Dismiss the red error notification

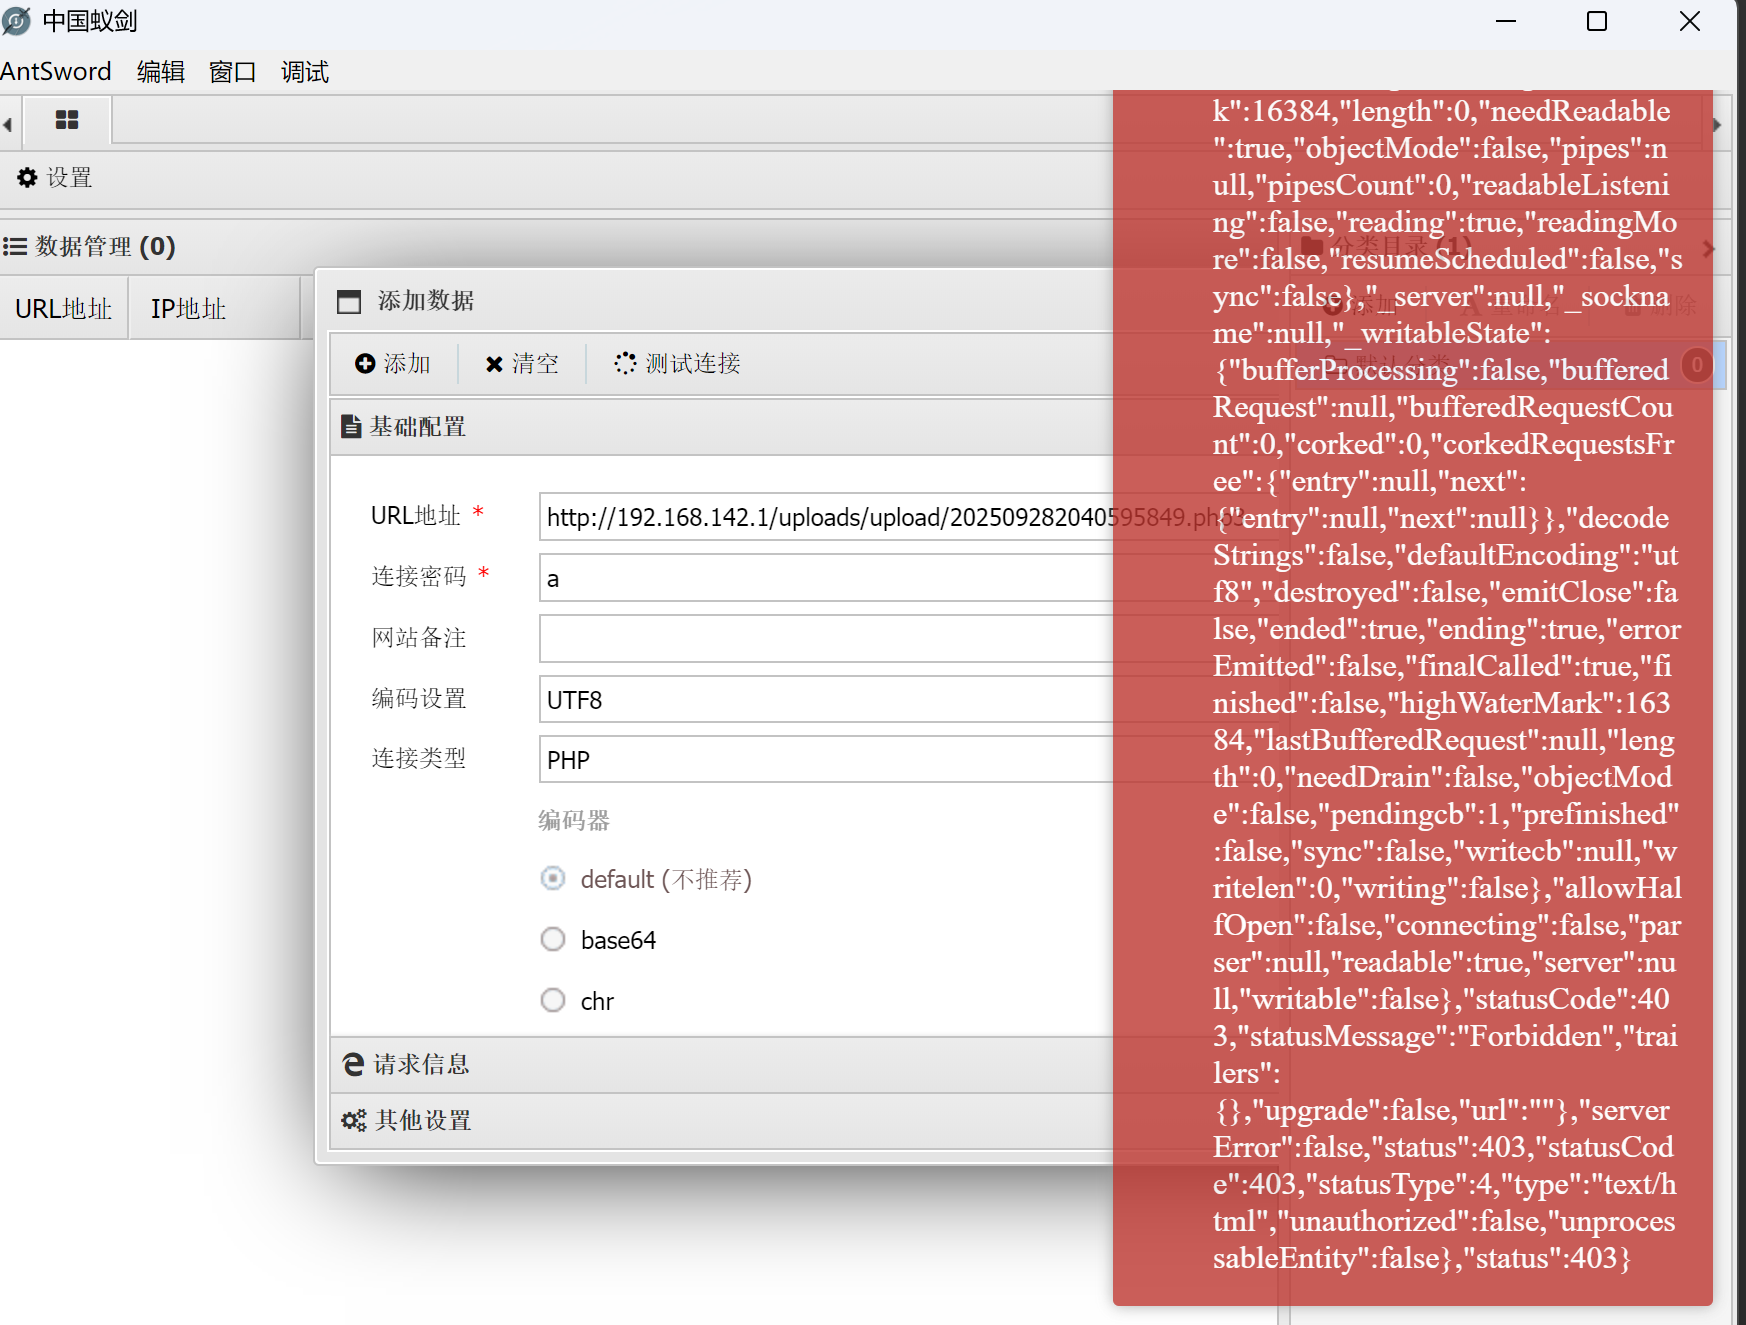[1412, 697]
